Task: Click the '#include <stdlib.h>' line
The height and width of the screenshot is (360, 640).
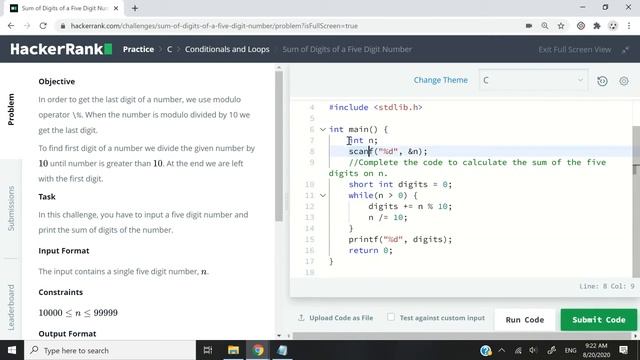Action: pos(376,107)
